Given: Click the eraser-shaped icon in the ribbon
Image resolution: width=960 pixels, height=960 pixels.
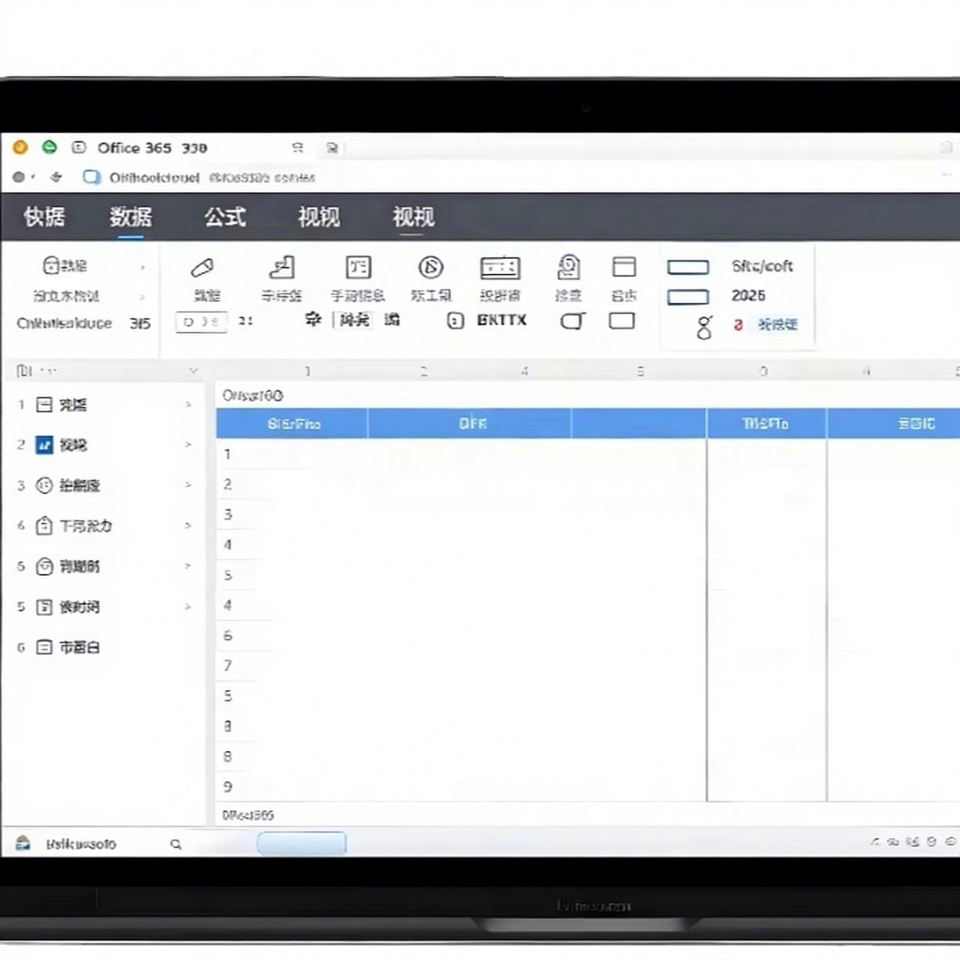Looking at the screenshot, I should [202, 268].
